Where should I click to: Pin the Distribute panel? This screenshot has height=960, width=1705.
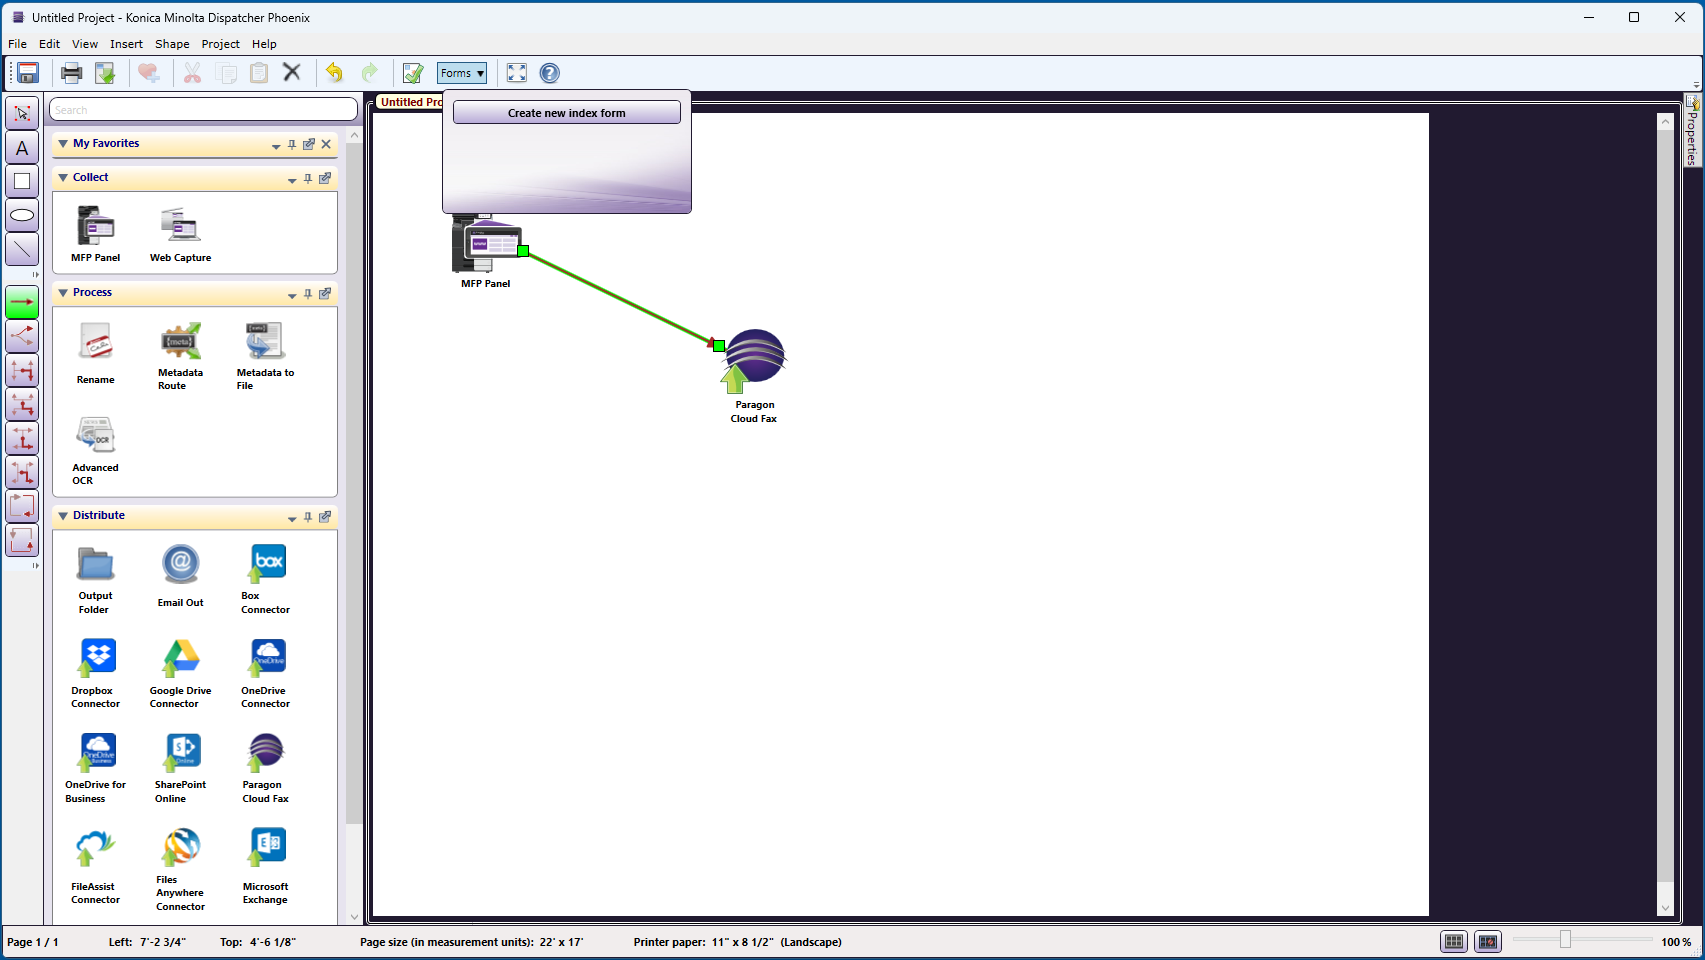pyautogui.click(x=308, y=516)
